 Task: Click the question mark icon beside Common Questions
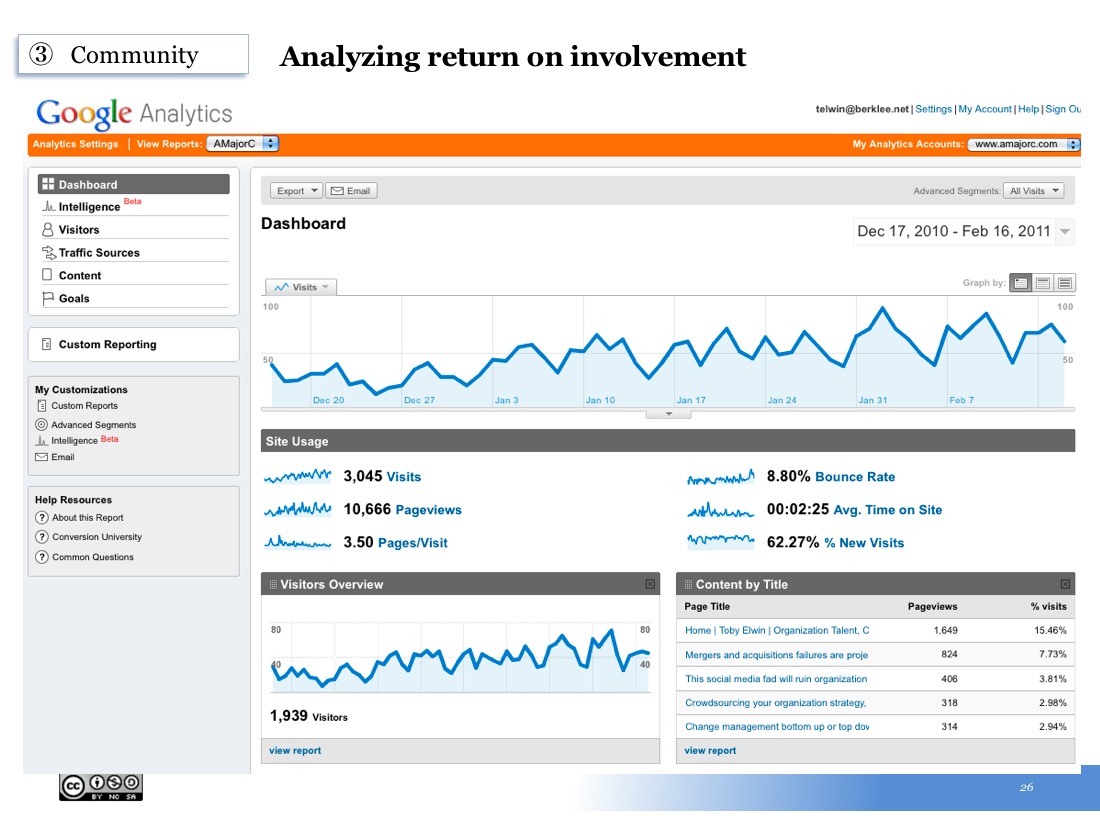pyautogui.click(x=42, y=557)
